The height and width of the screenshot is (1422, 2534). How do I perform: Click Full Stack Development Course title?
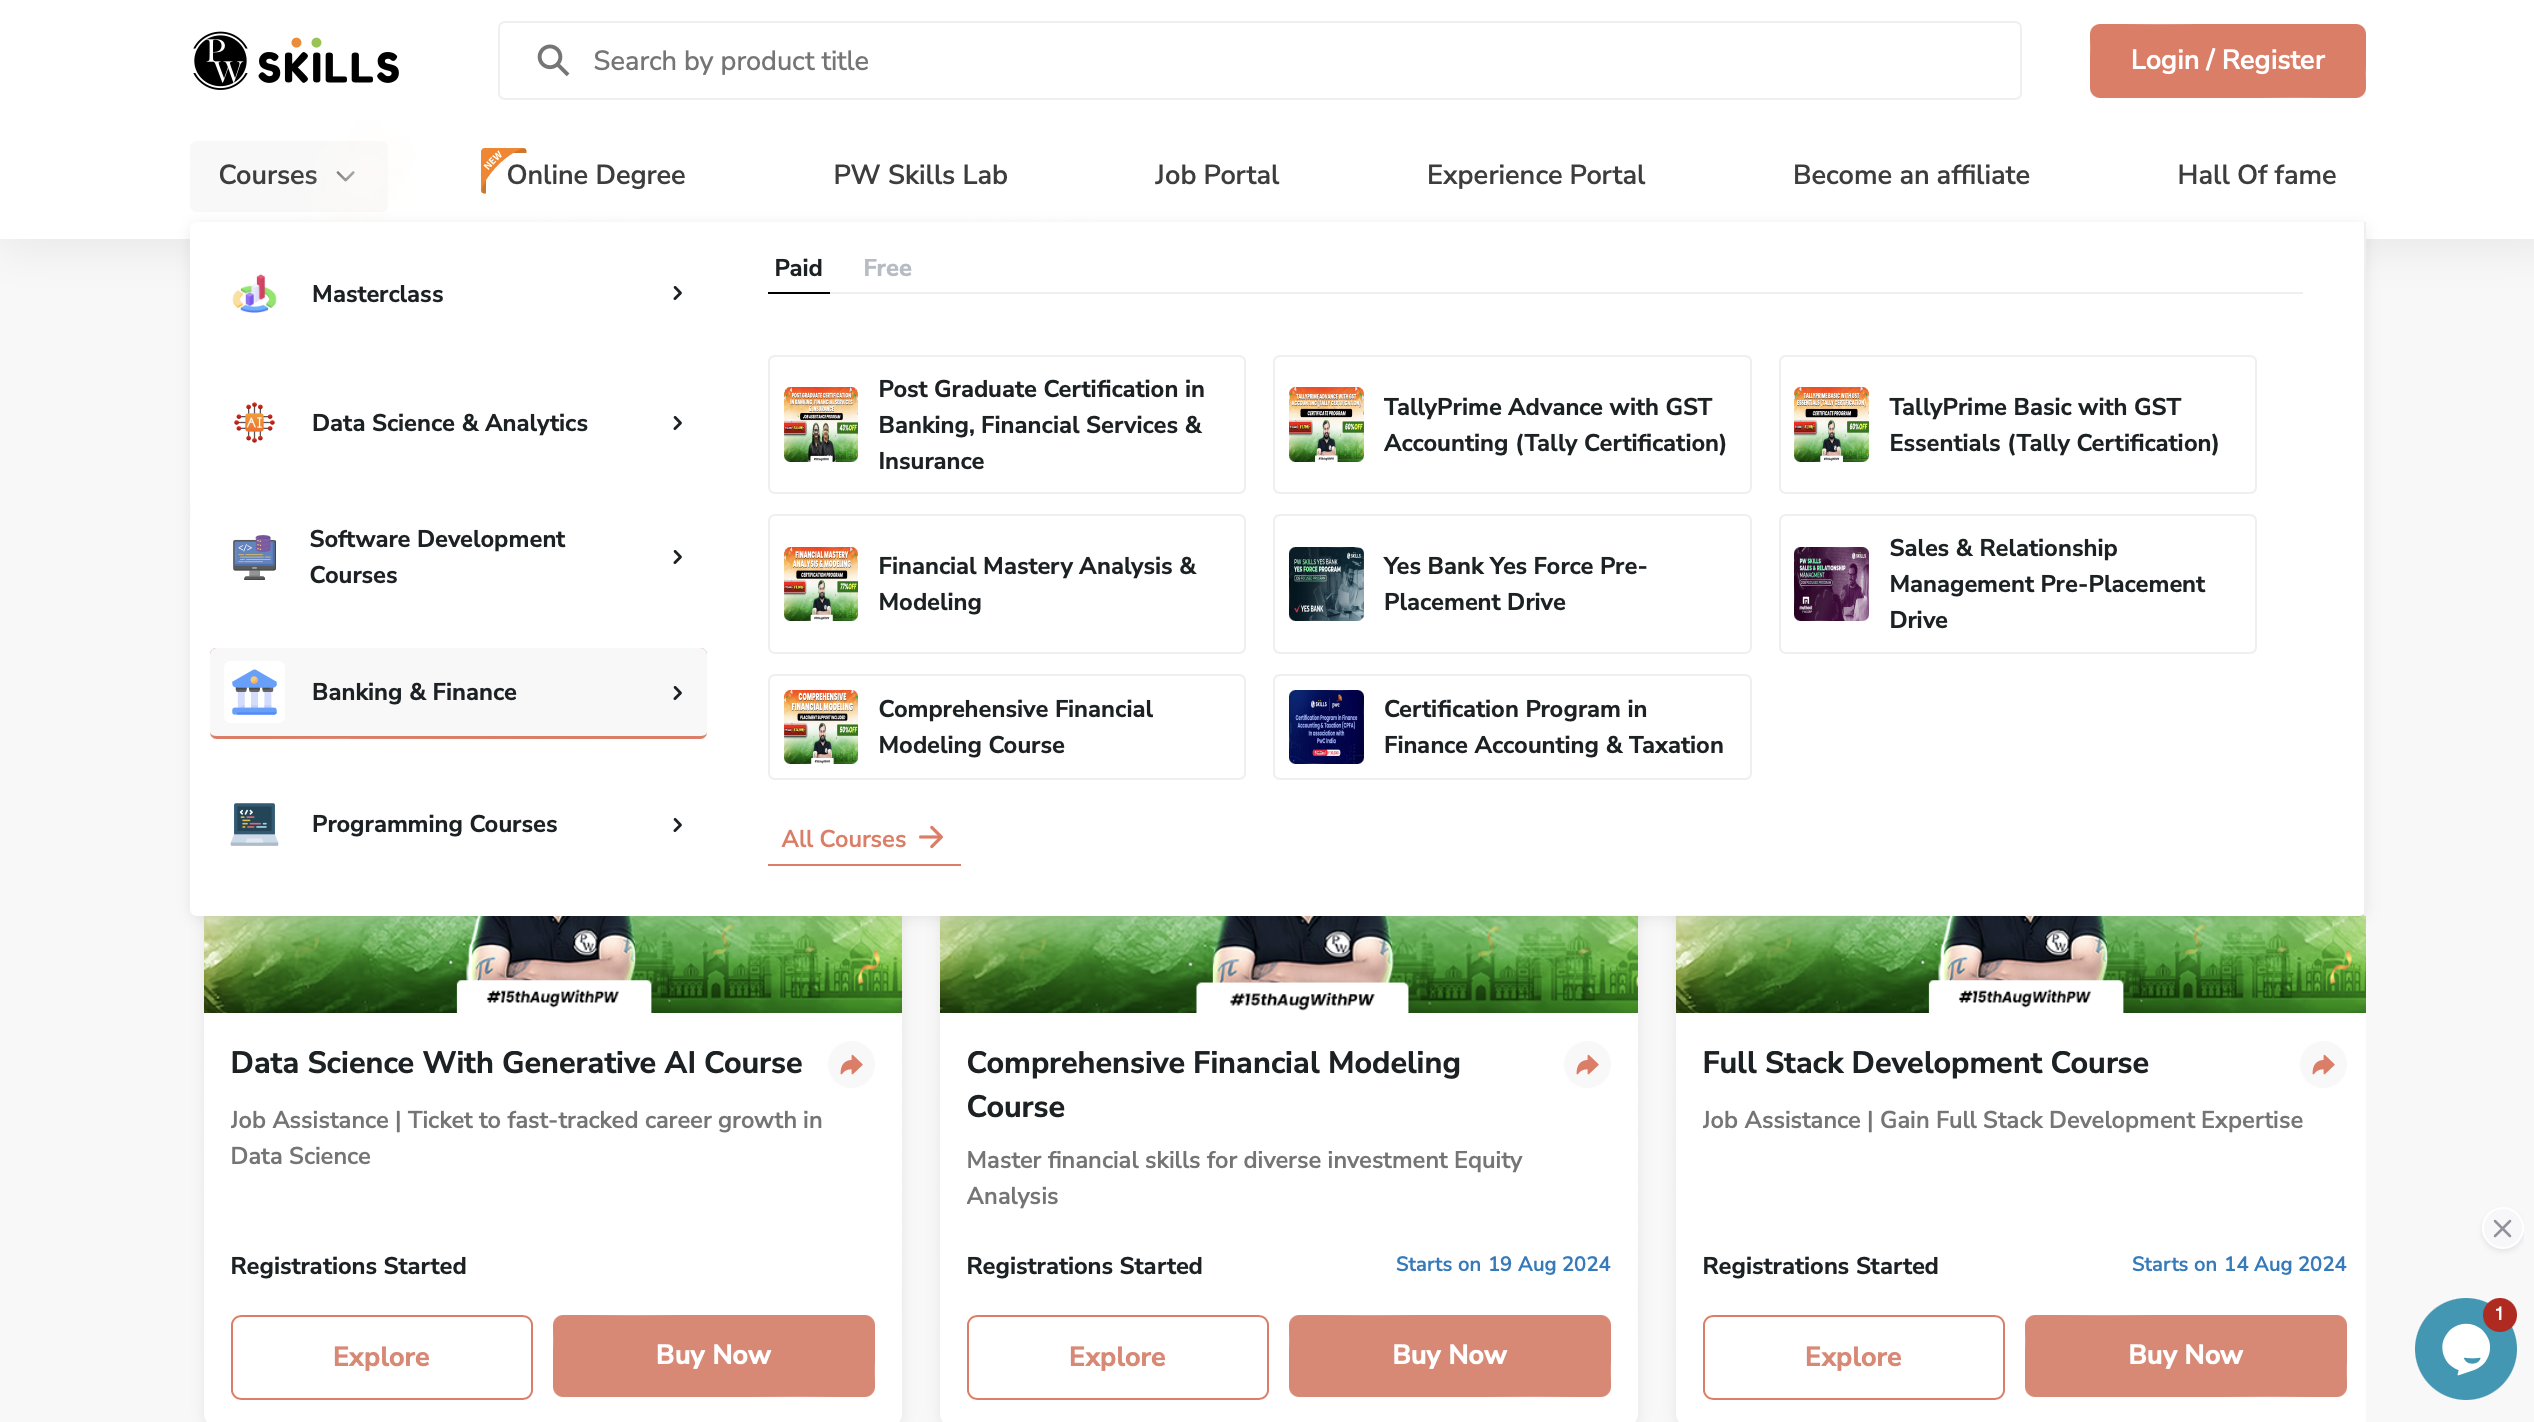1925,1063
